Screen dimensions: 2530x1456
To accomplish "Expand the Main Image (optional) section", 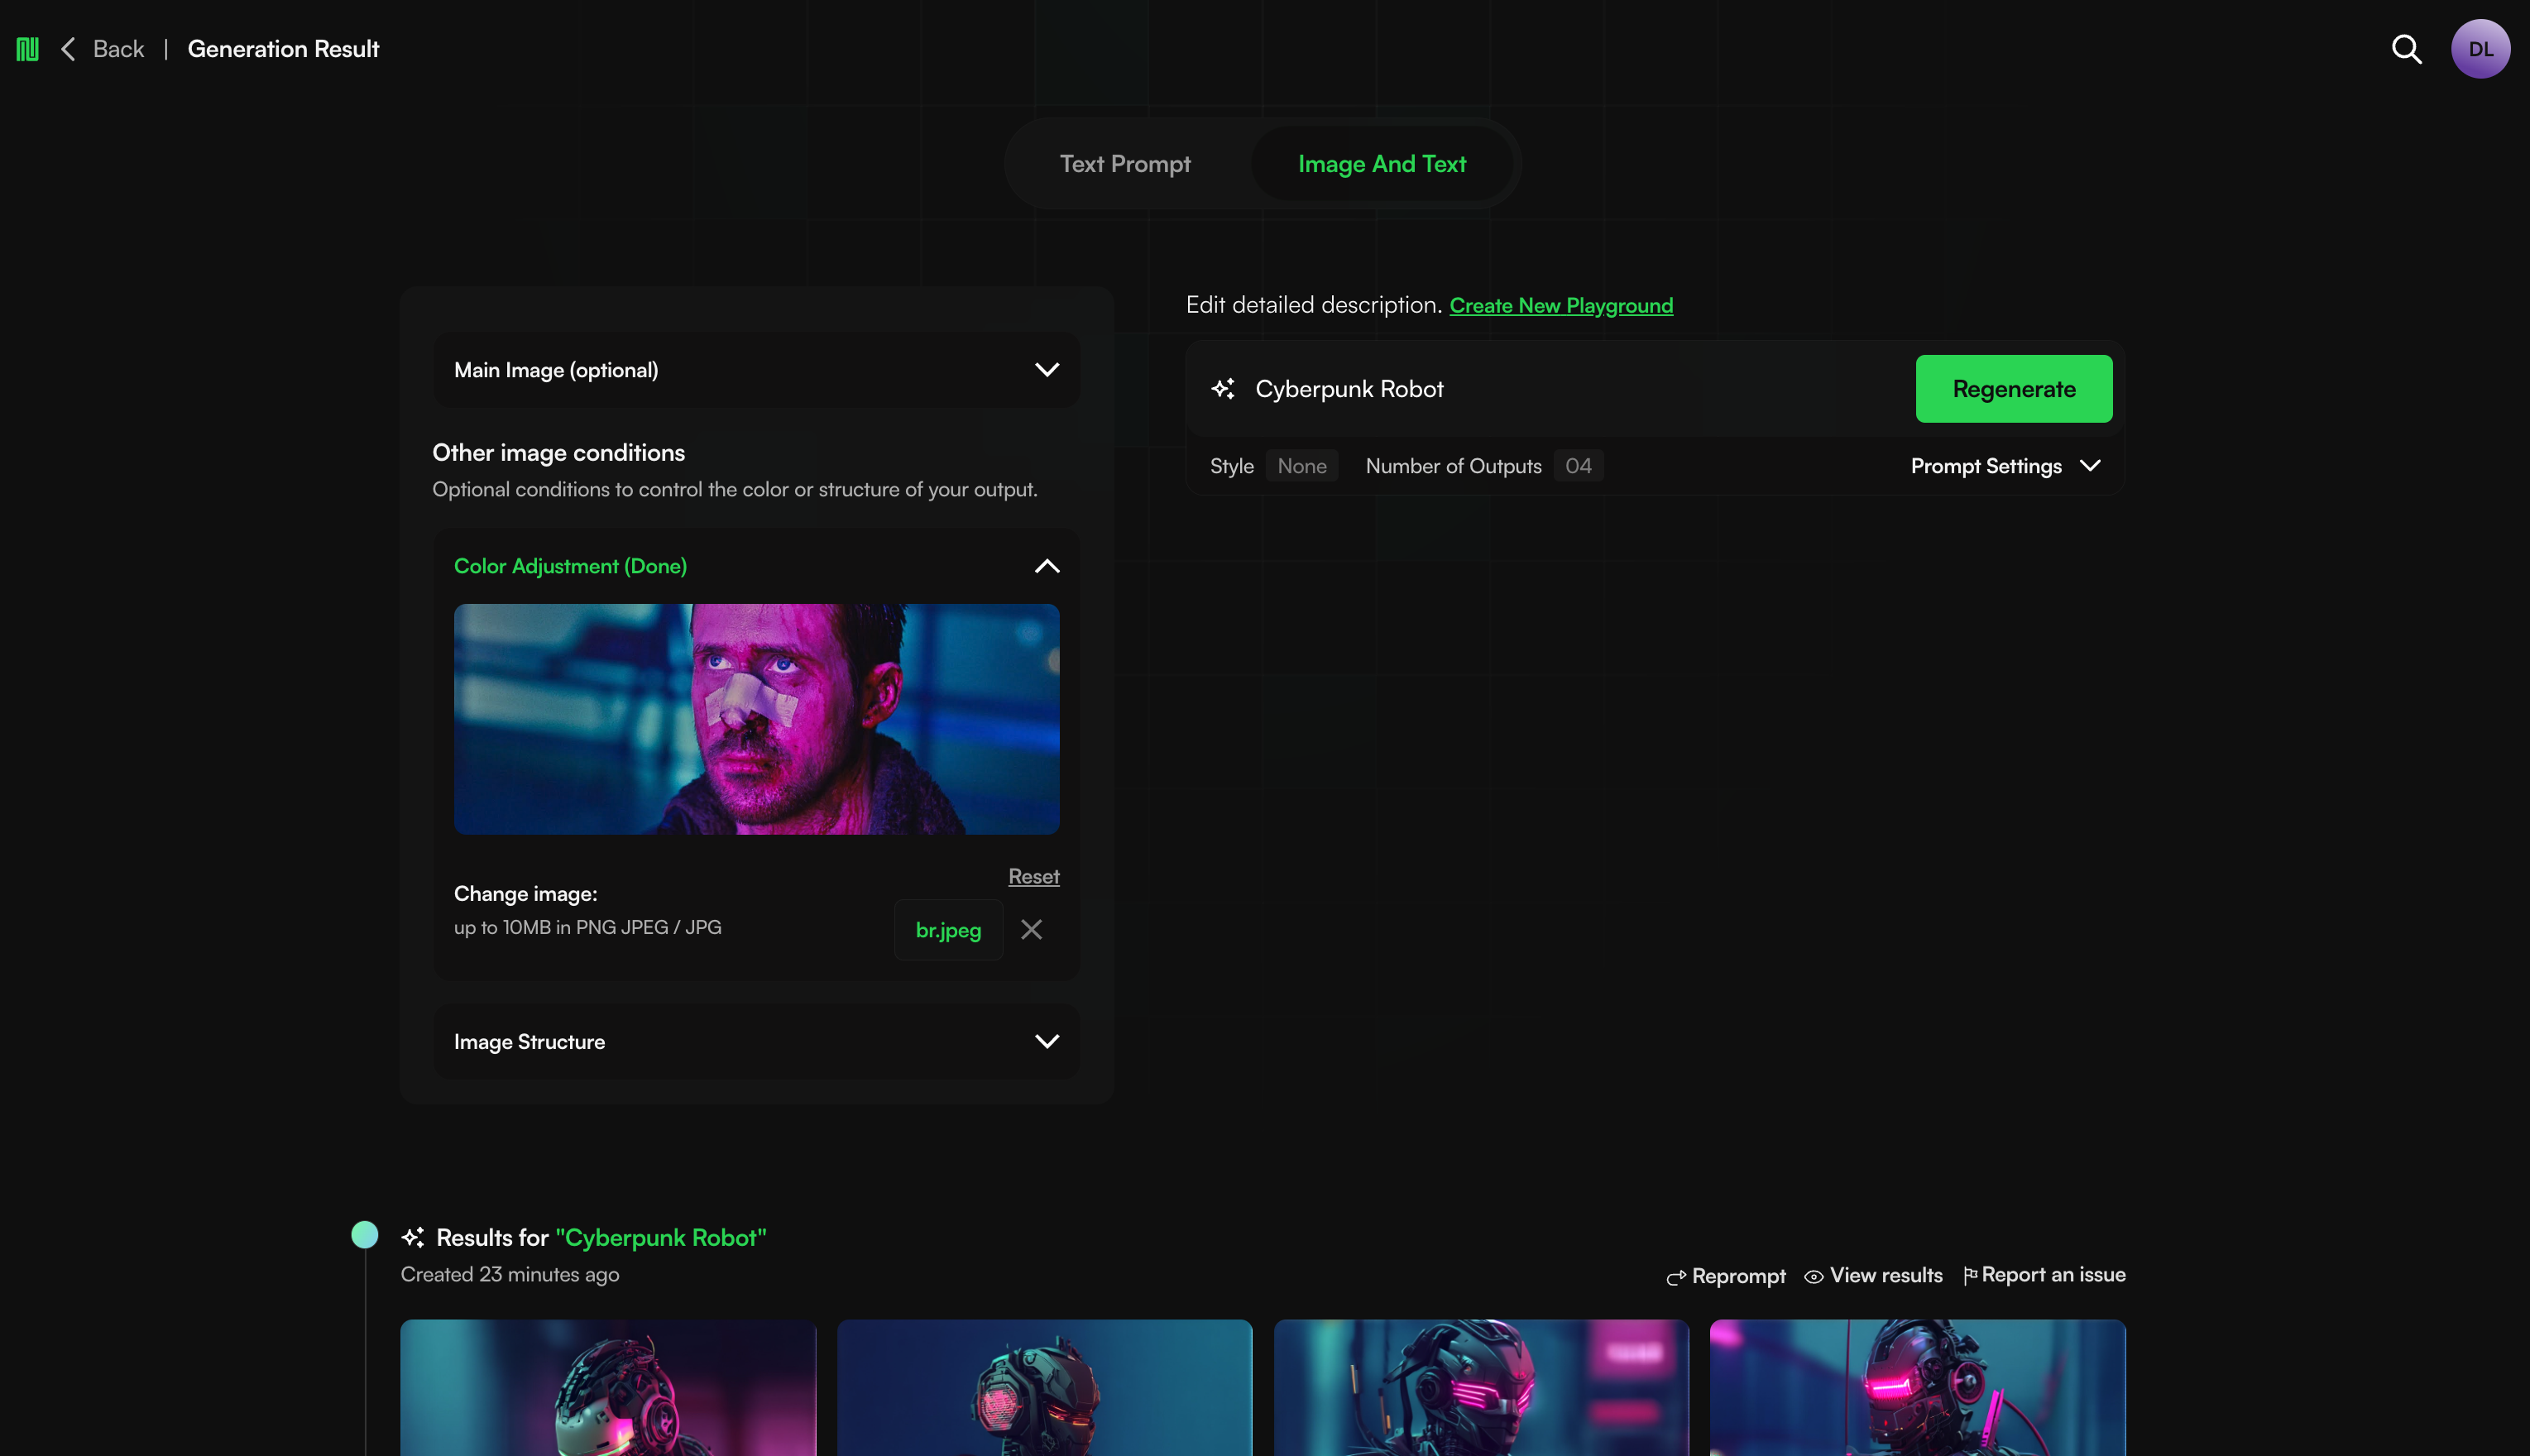I will click(1046, 370).
